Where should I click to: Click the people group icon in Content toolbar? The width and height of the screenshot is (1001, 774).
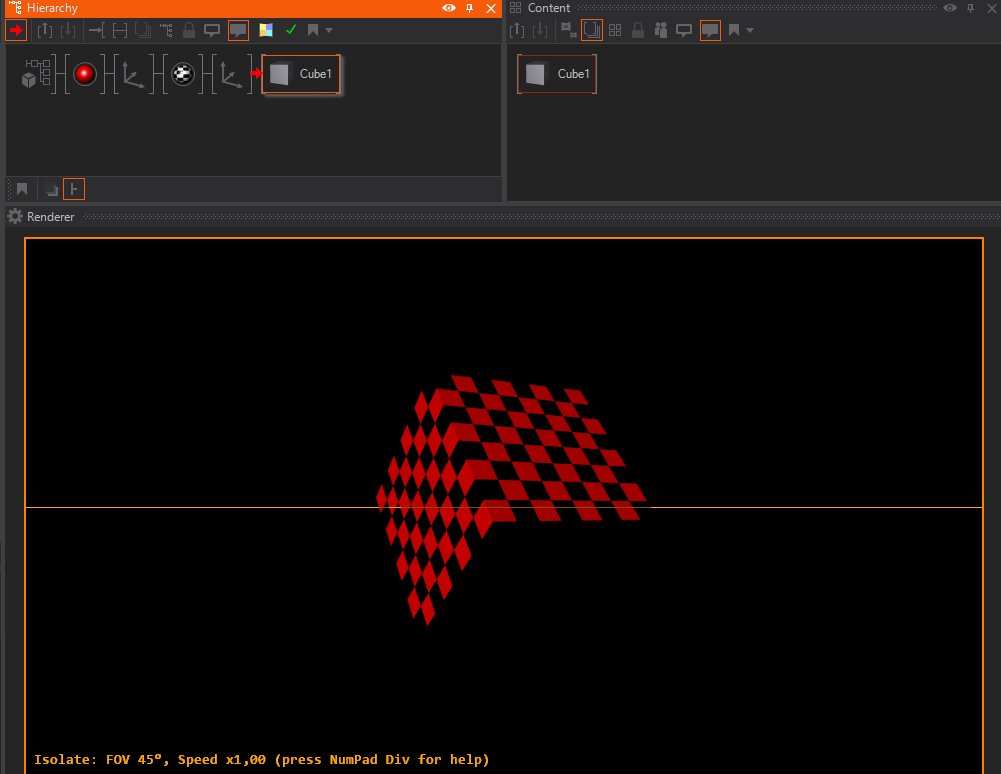pyautogui.click(x=660, y=30)
